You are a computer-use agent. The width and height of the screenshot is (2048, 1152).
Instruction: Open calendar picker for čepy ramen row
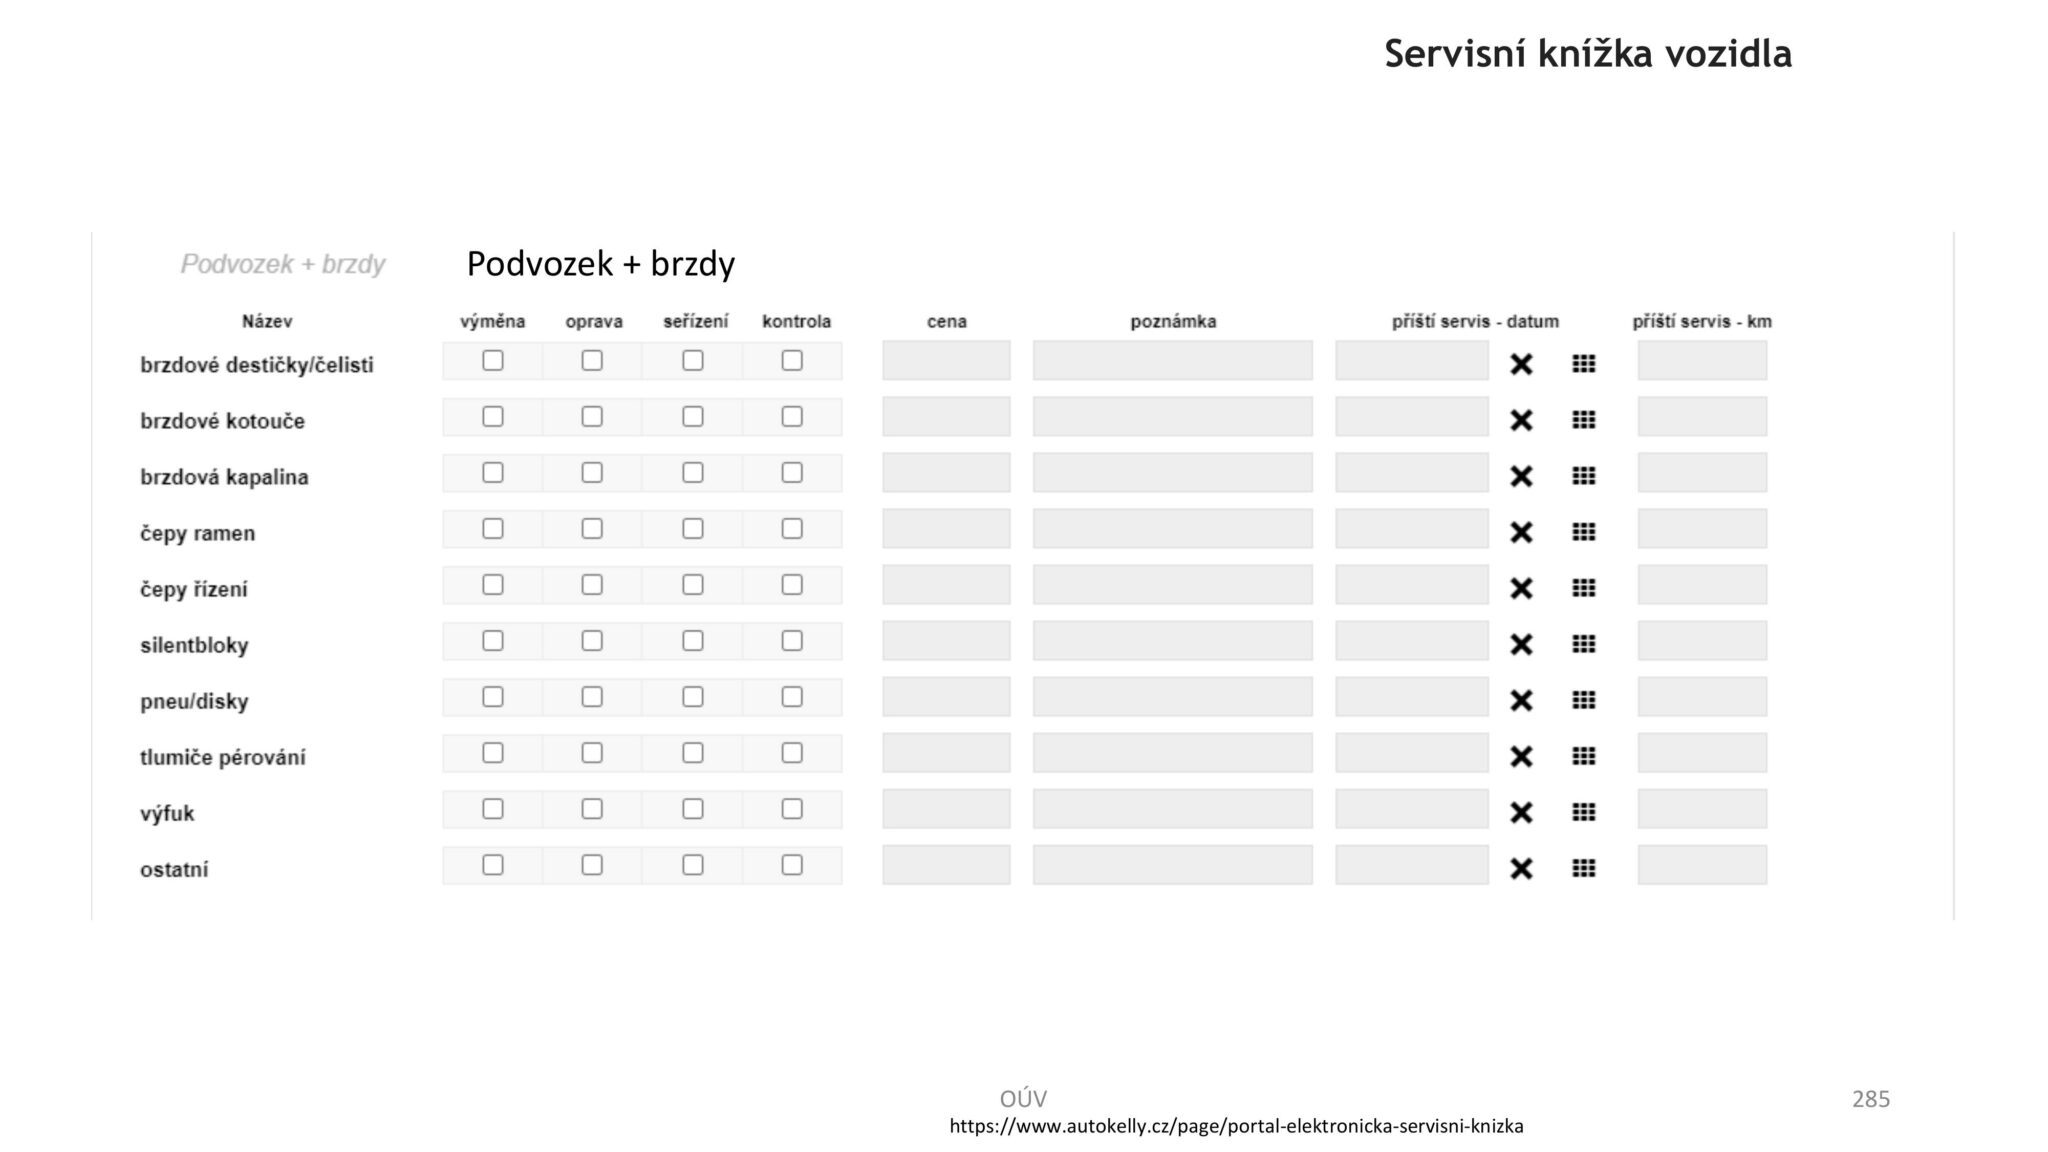tap(1583, 532)
